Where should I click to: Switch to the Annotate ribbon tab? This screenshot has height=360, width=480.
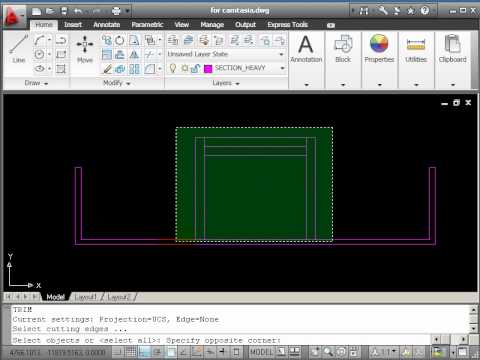[107, 25]
